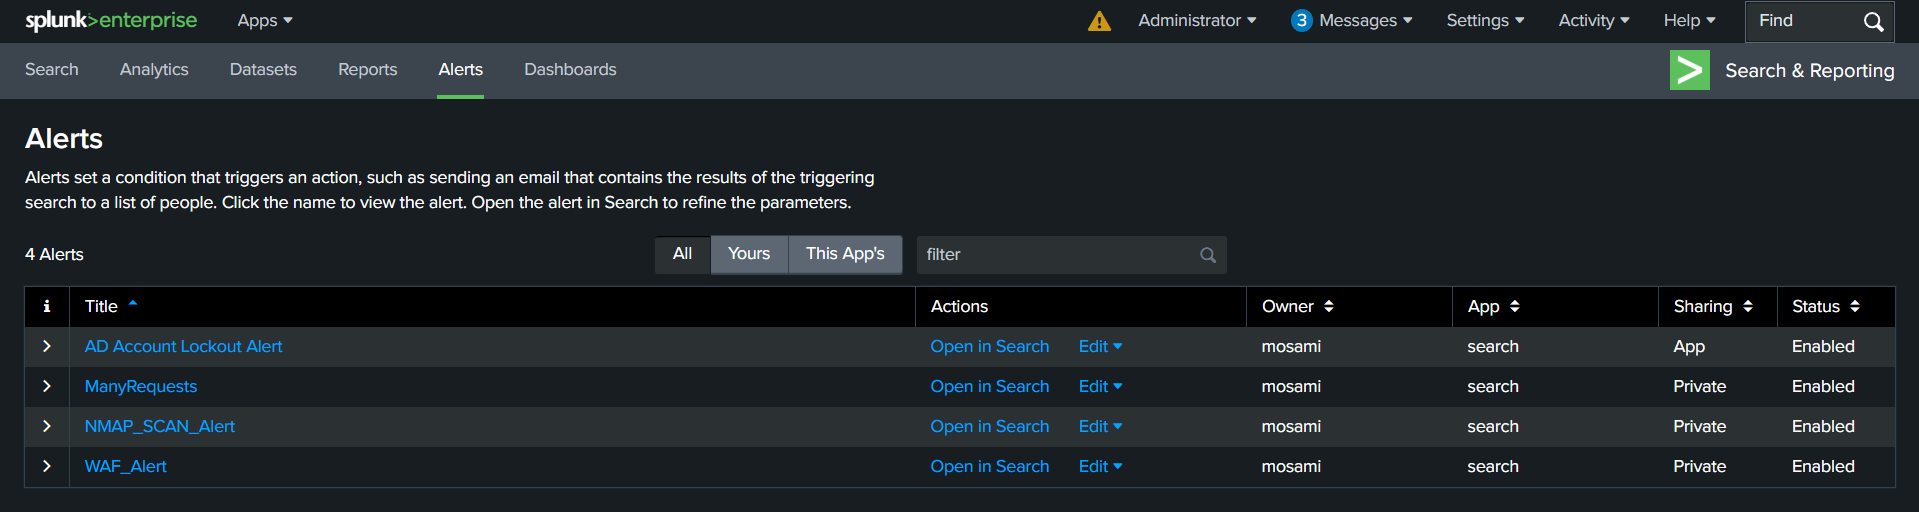Sort alerts by Title column
This screenshot has width=1919, height=512.
click(111, 306)
